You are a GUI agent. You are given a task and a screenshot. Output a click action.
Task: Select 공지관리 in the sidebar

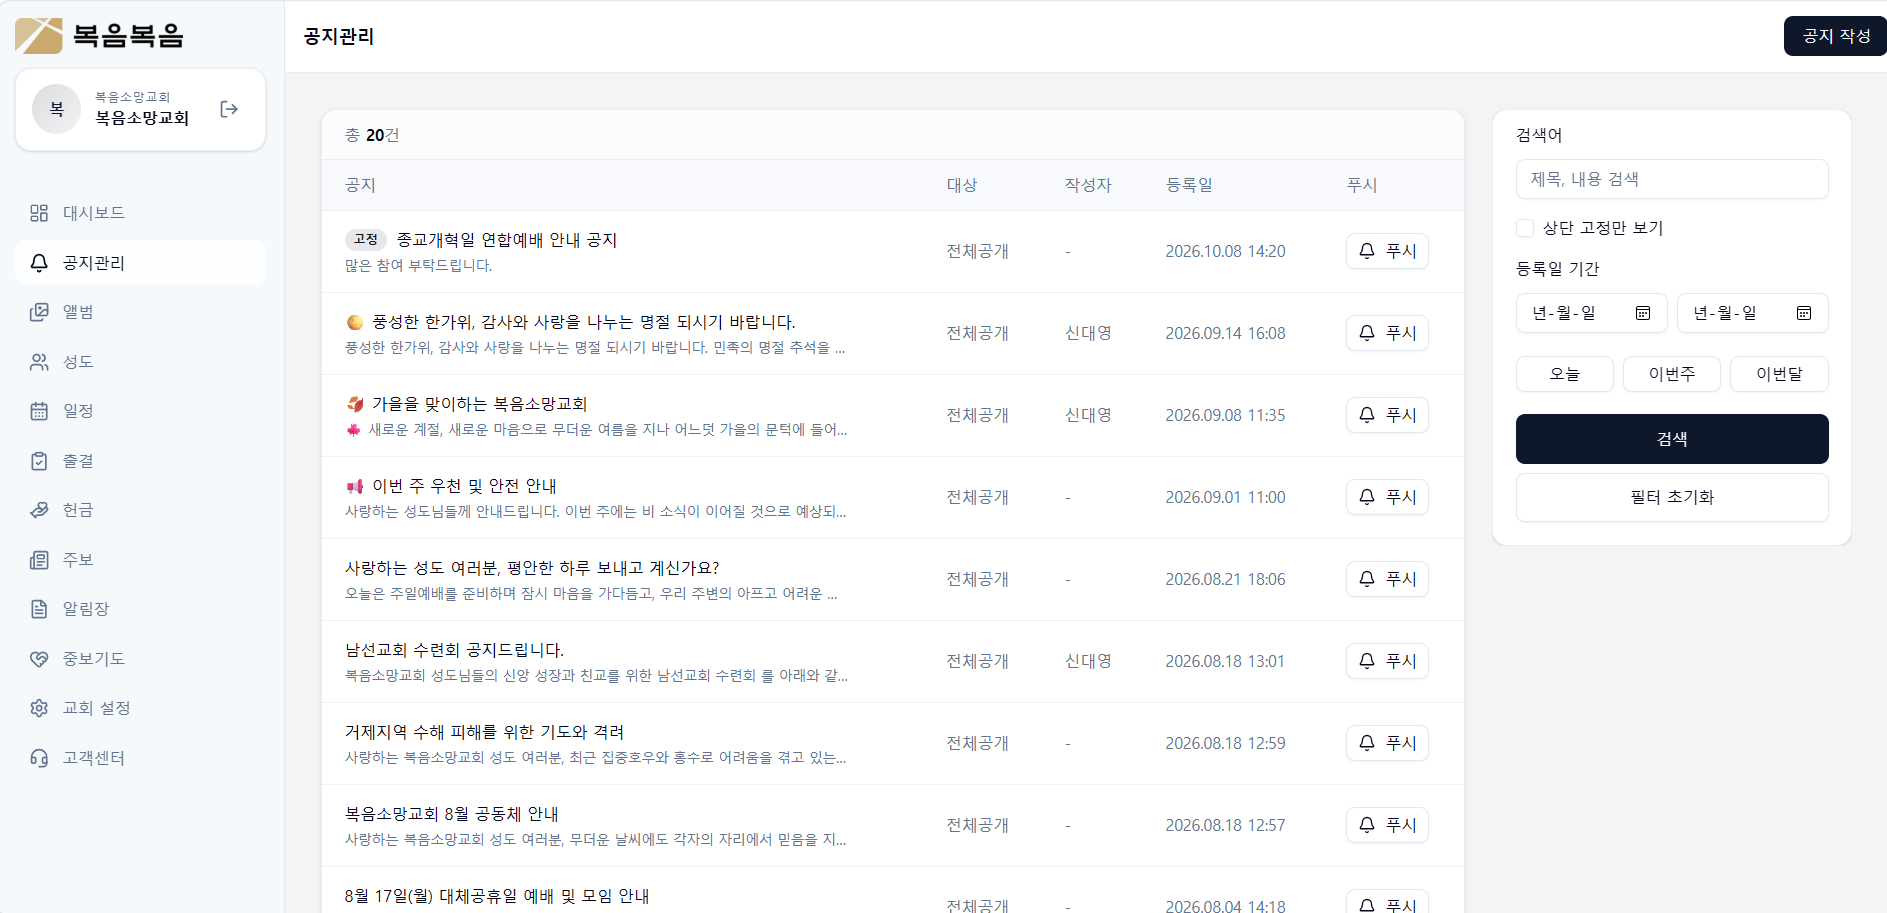pos(140,263)
